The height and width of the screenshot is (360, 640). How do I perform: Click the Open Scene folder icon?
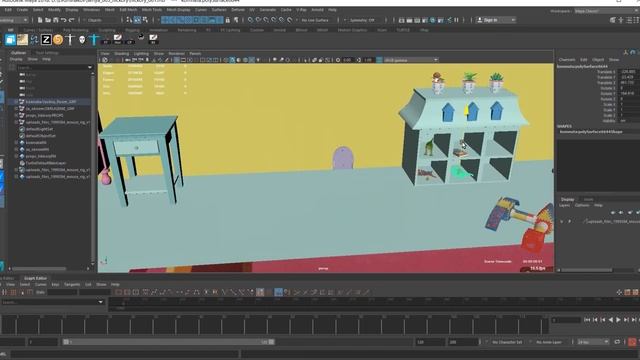click(x=48, y=20)
